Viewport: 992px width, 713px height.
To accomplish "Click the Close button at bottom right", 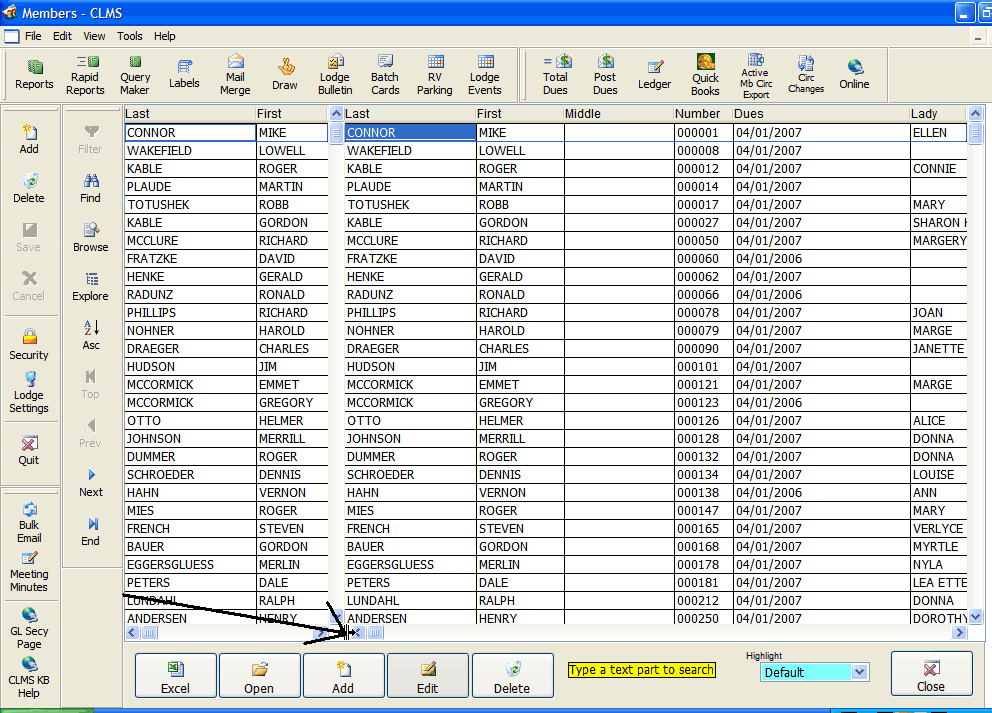I will click(x=931, y=675).
